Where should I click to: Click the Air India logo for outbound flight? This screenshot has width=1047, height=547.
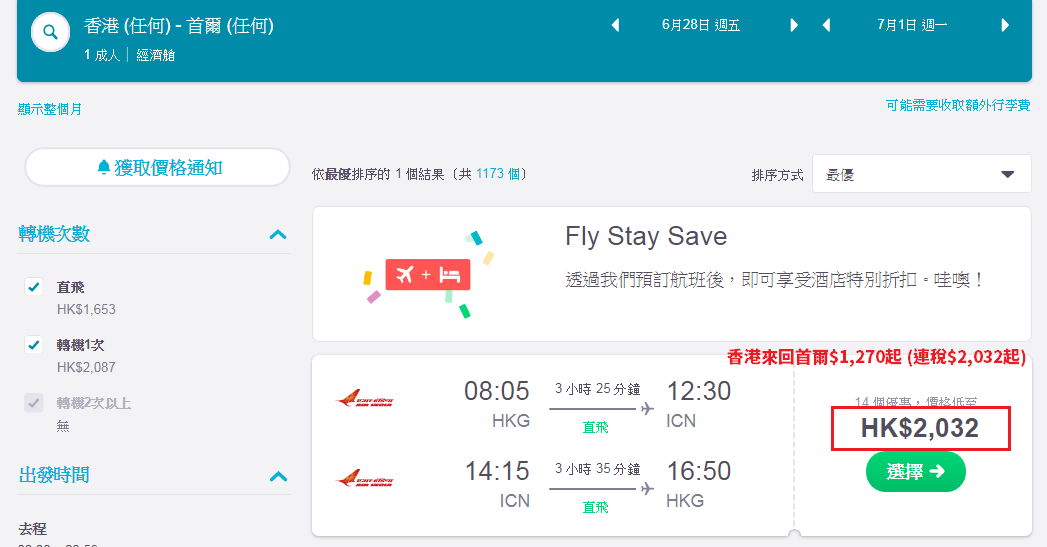pyautogui.click(x=365, y=399)
